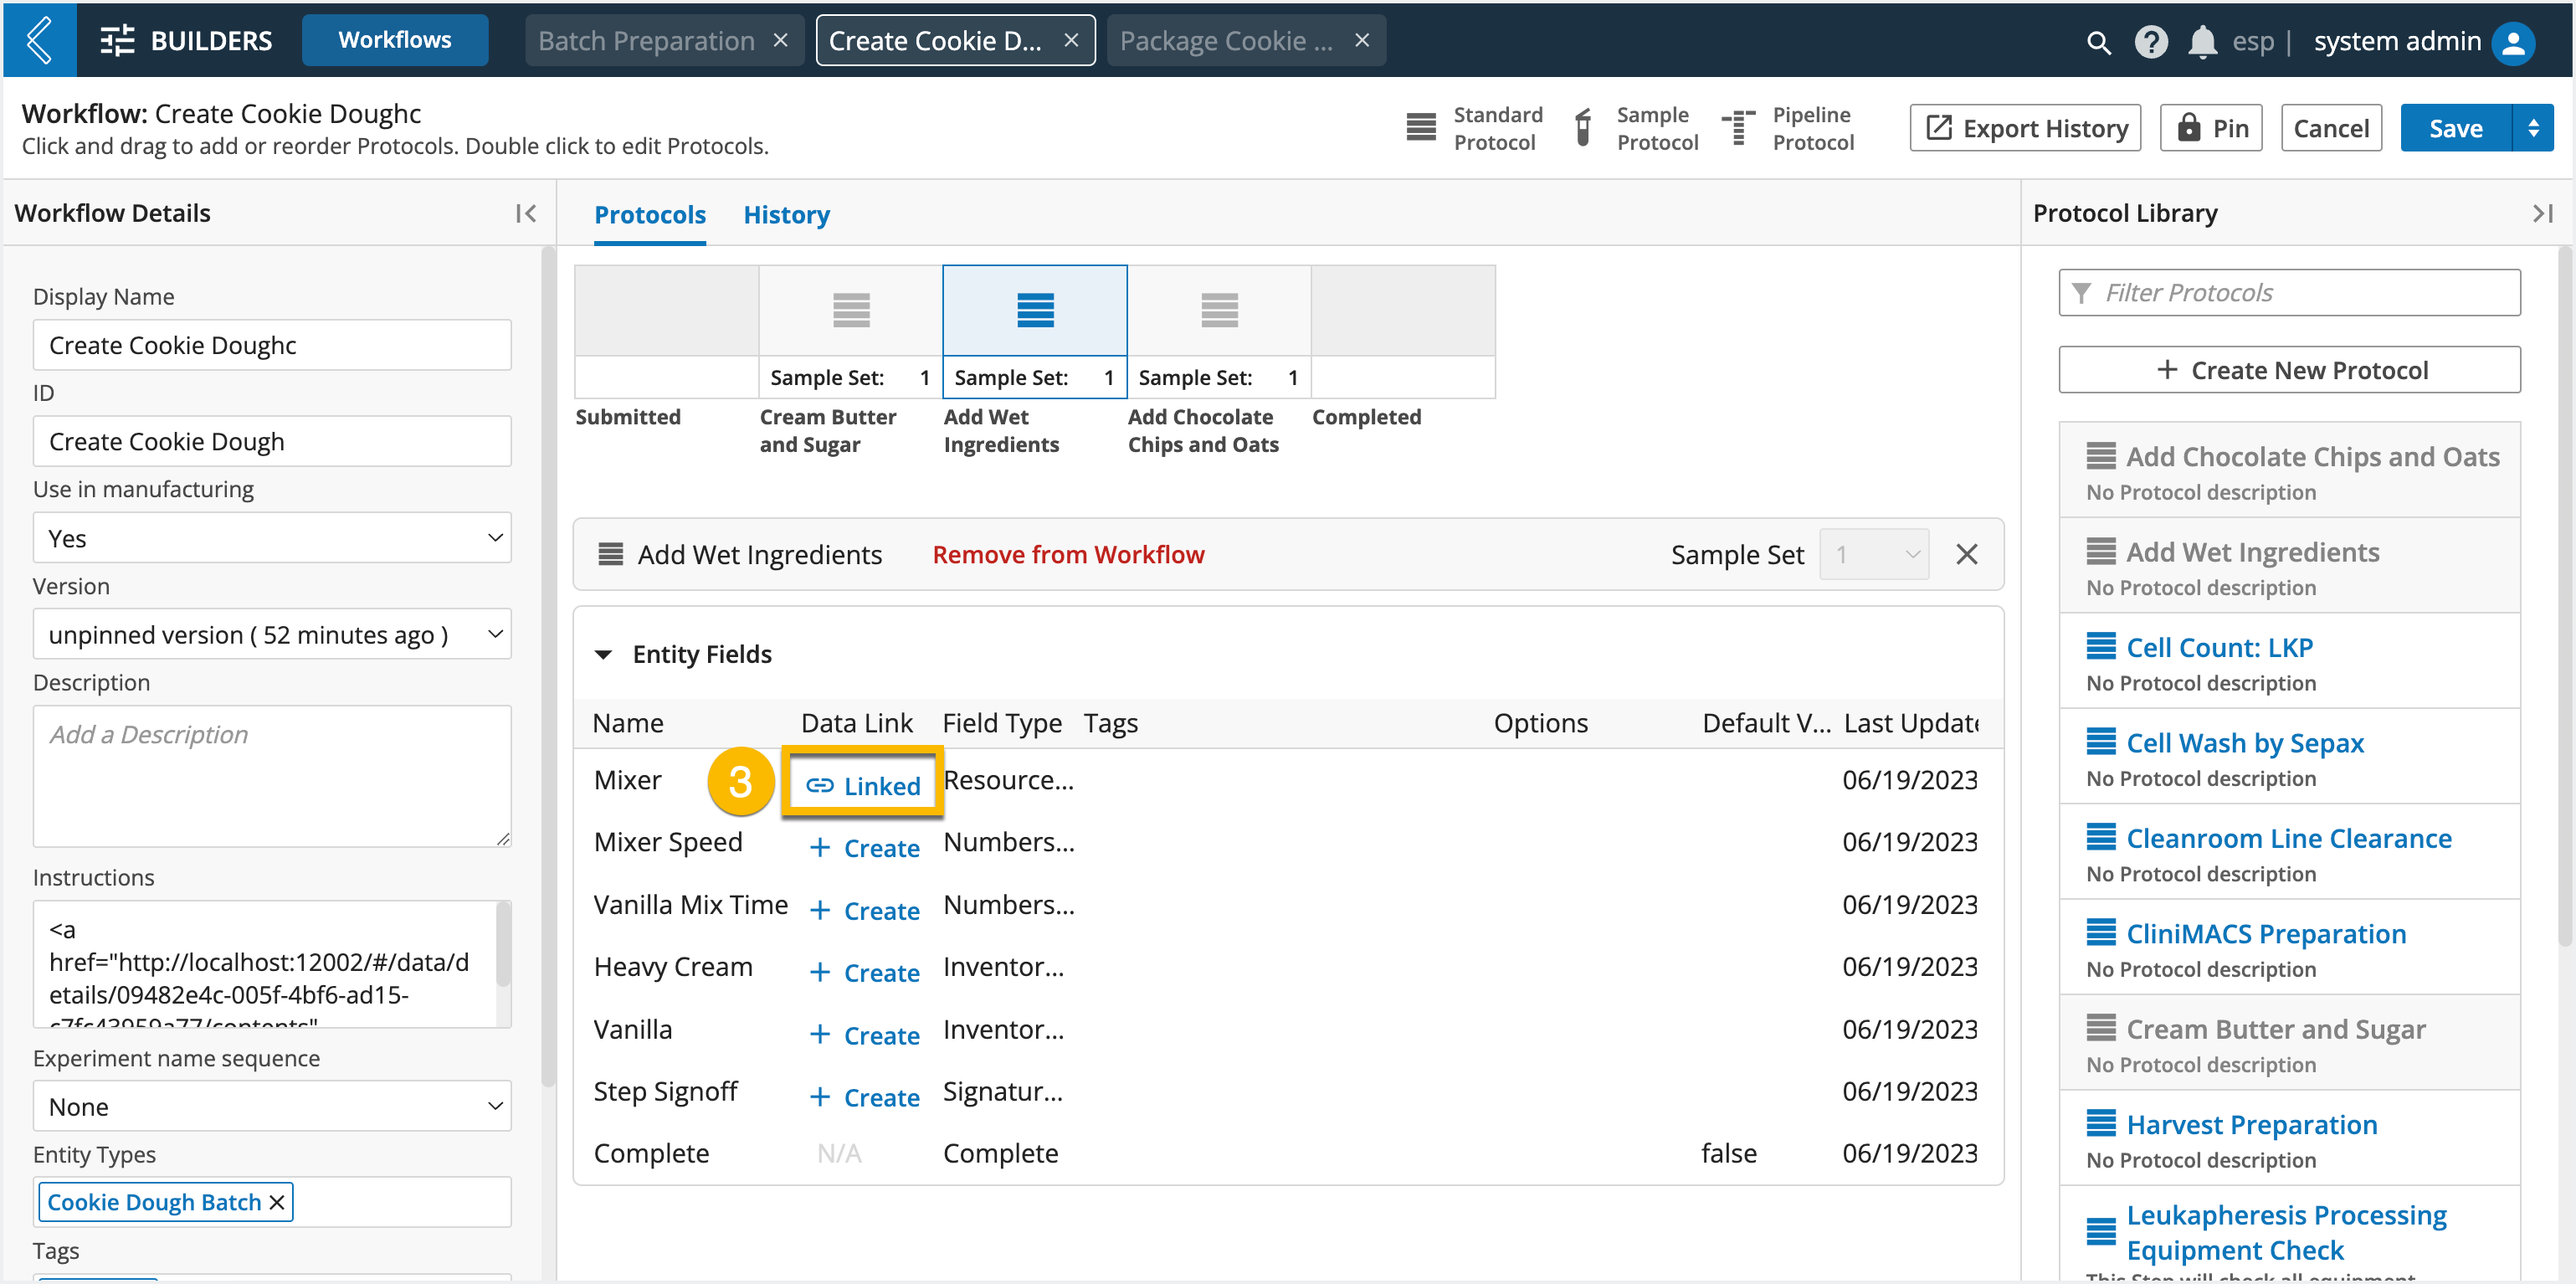Click the search magnifier icon
The height and width of the screenshot is (1284, 2576).
tap(2098, 42)
